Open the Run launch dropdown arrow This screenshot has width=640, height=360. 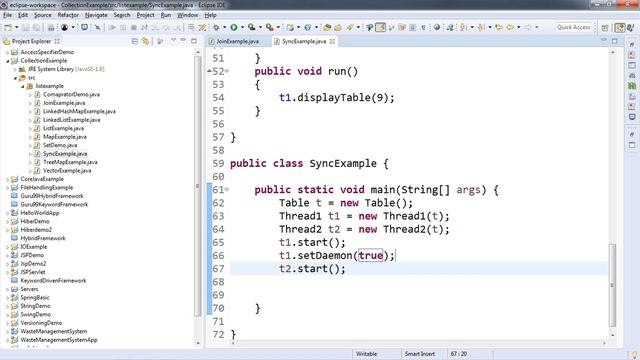[242, 27]
